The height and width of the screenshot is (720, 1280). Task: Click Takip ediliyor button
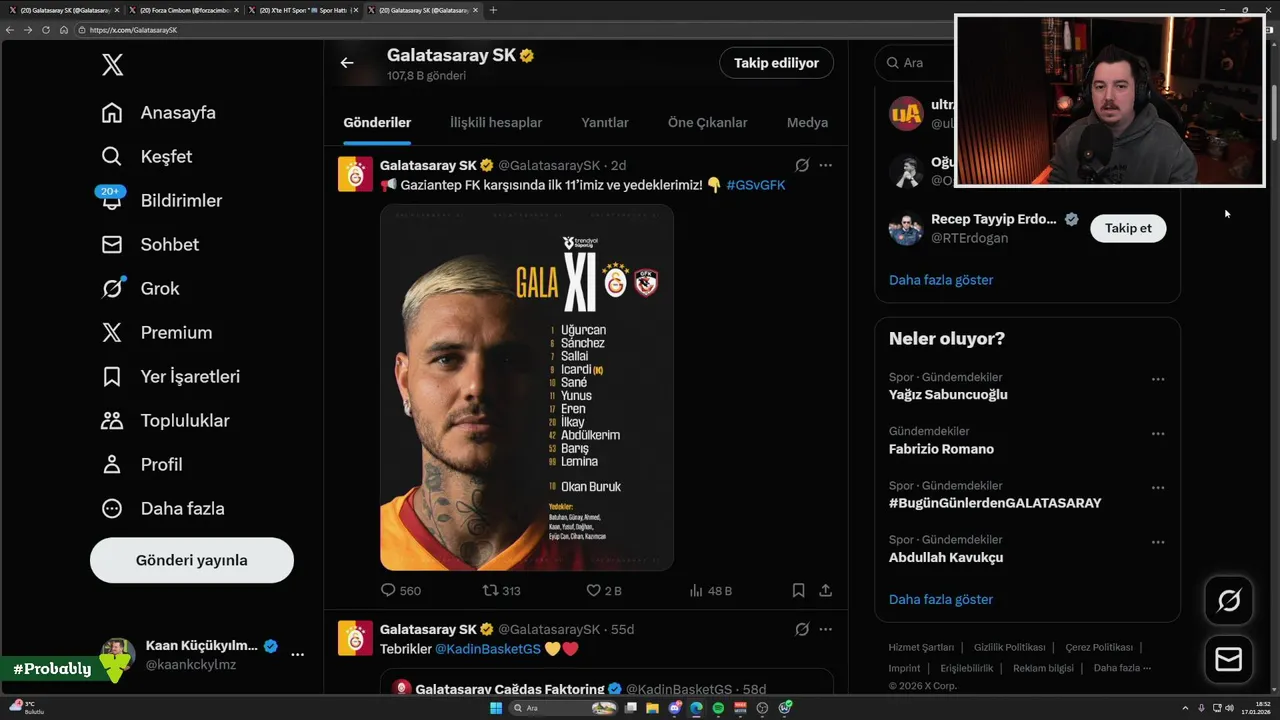click(x=776, y=63)
